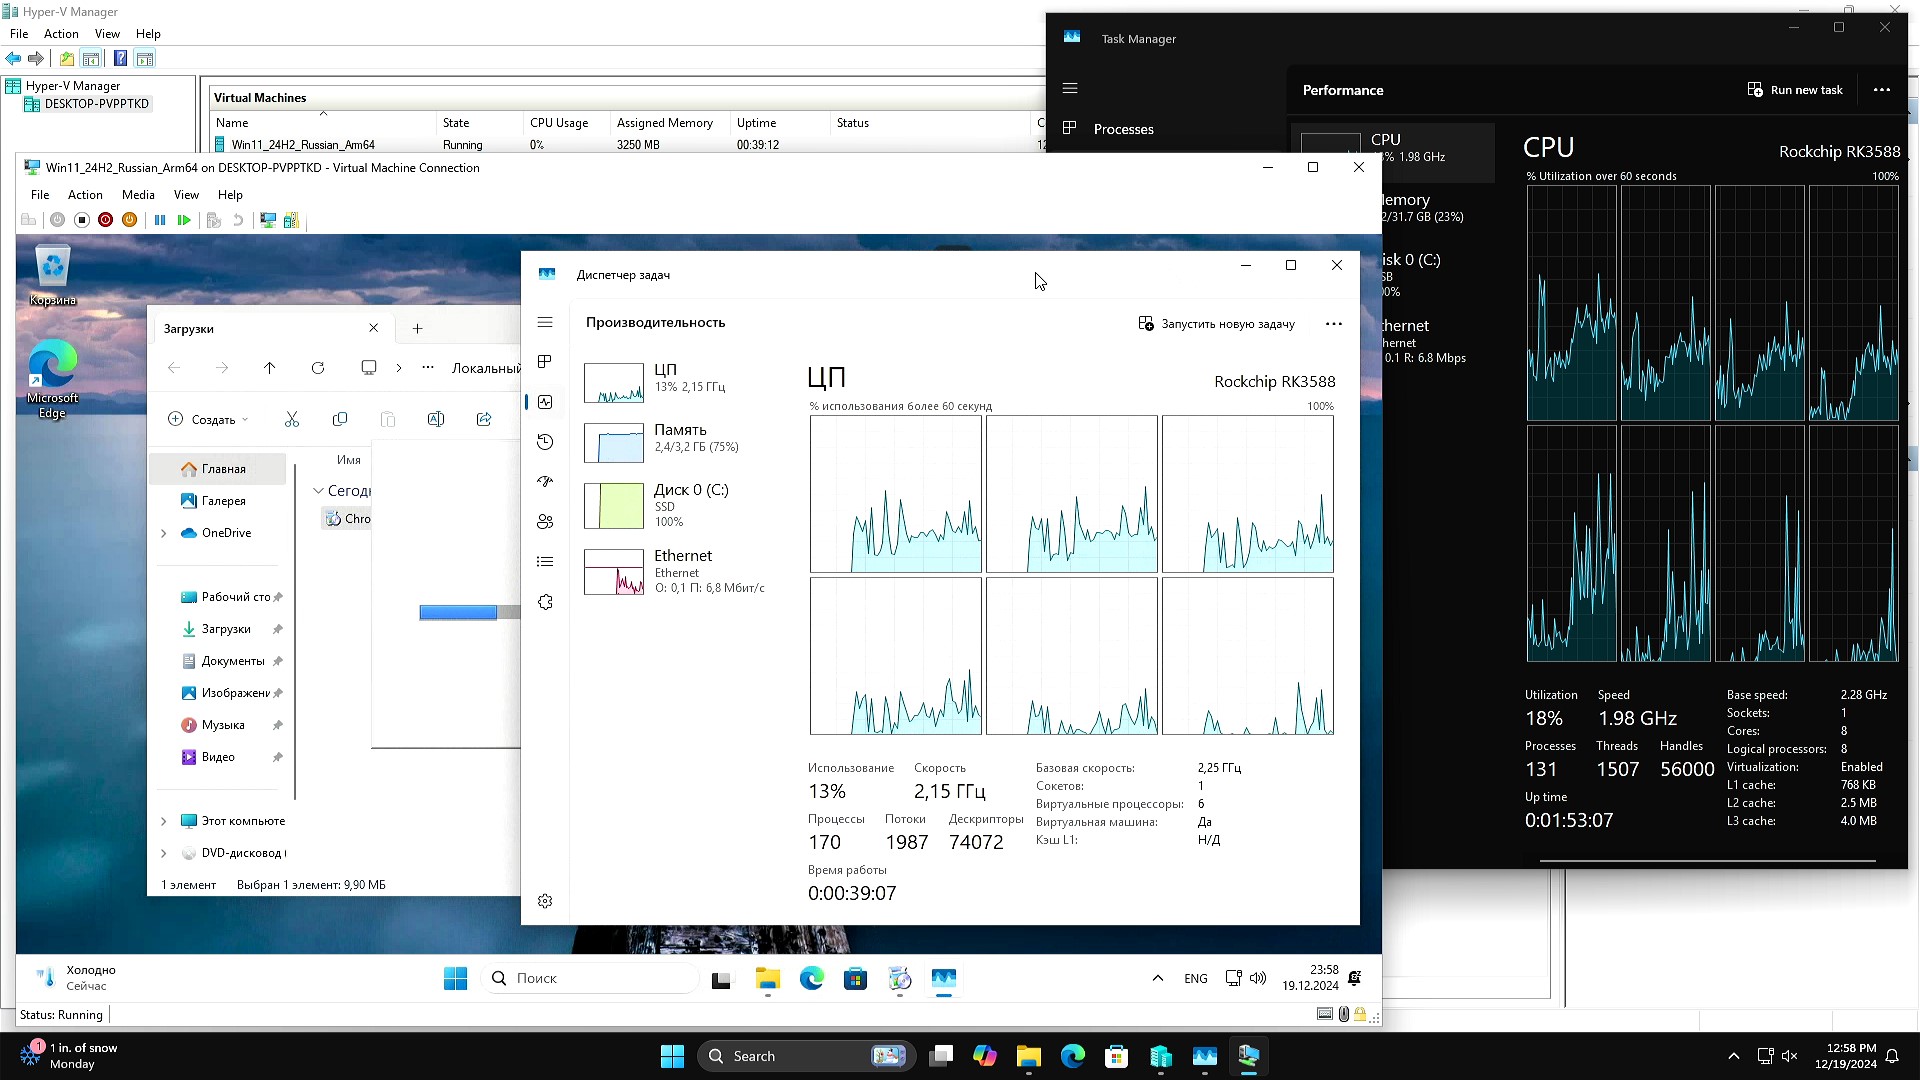1920x1080 pixels.
Task: Pause the virtual machine from toolbar
Action: pyautogui.click(x=160, y=220)
